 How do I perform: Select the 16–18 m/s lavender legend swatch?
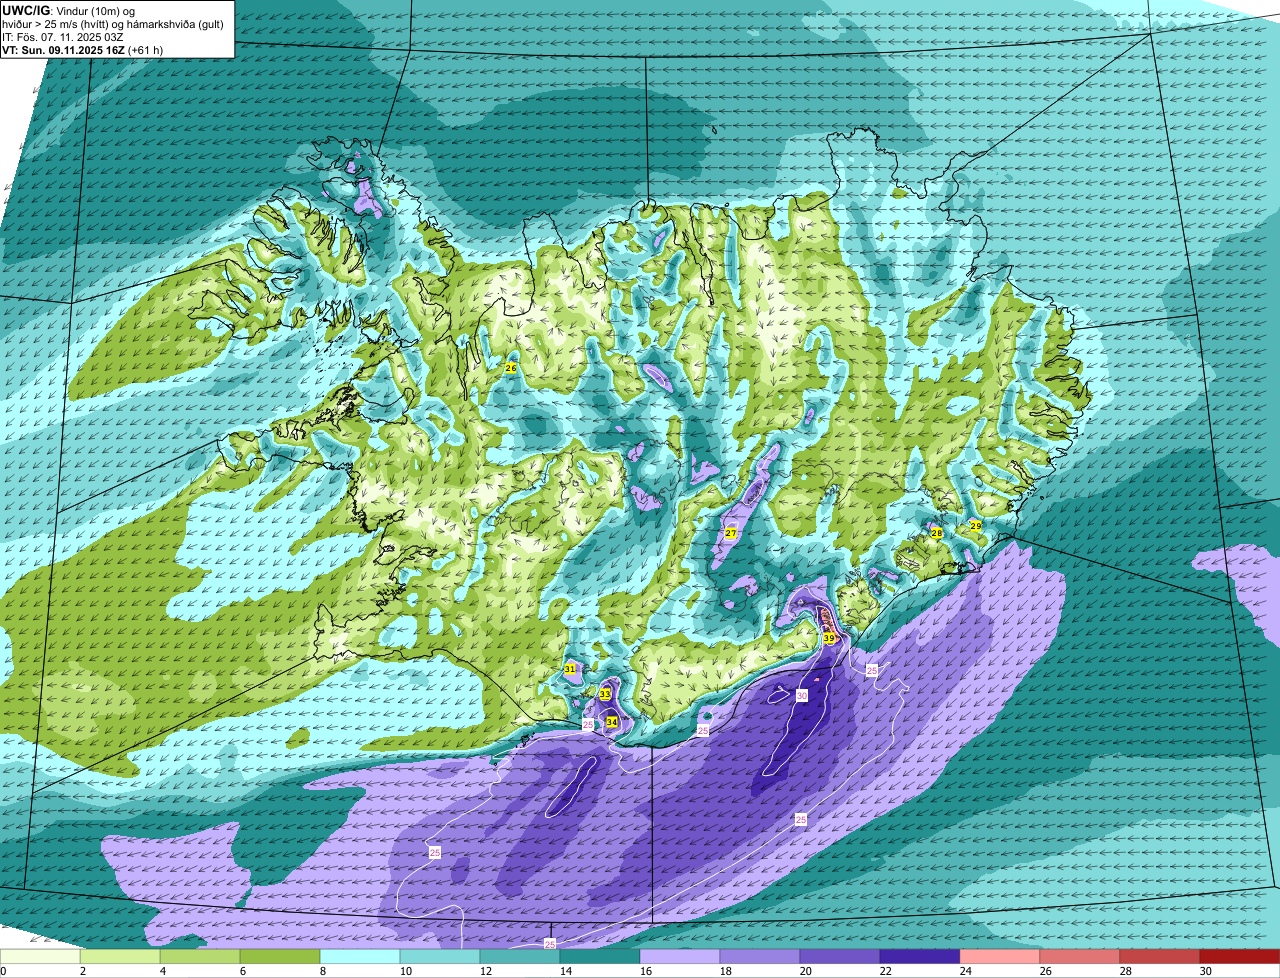680,957
